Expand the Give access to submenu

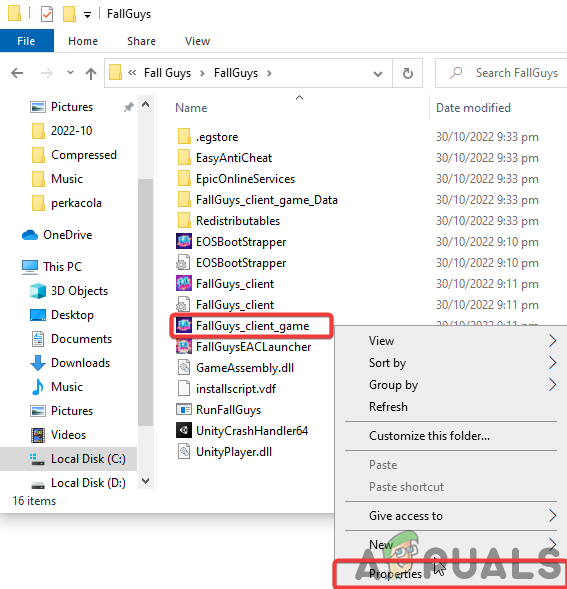[x=451, y=516]
